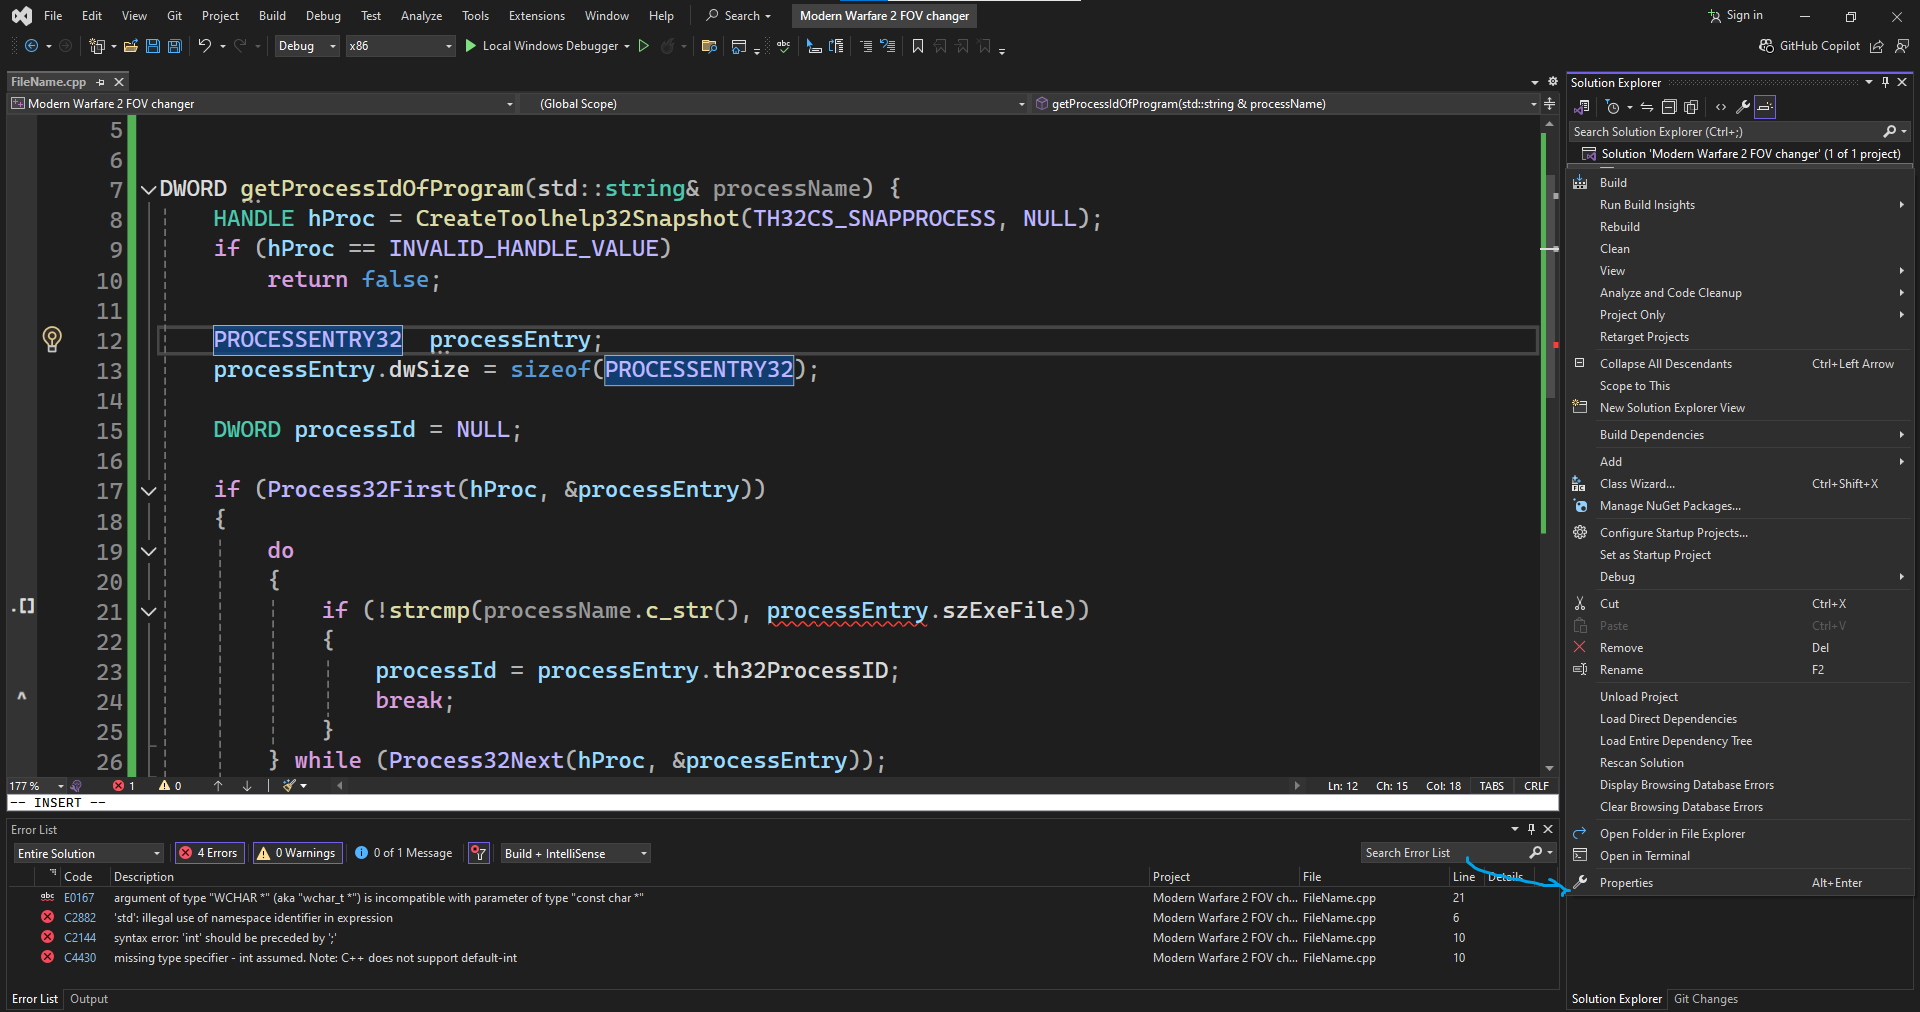The height and width of the screenshot is (1012, 1920).
Task: Toggle the Preview Selected Items button in Solution Explorer
Action: coord(1765,107)
